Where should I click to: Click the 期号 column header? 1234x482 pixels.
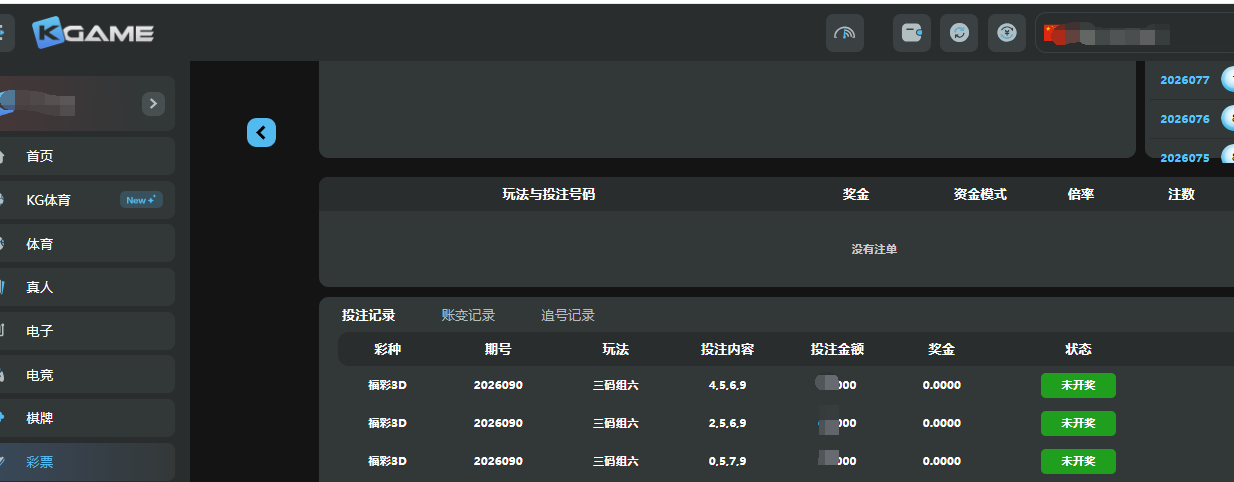[x=498, y=349]
